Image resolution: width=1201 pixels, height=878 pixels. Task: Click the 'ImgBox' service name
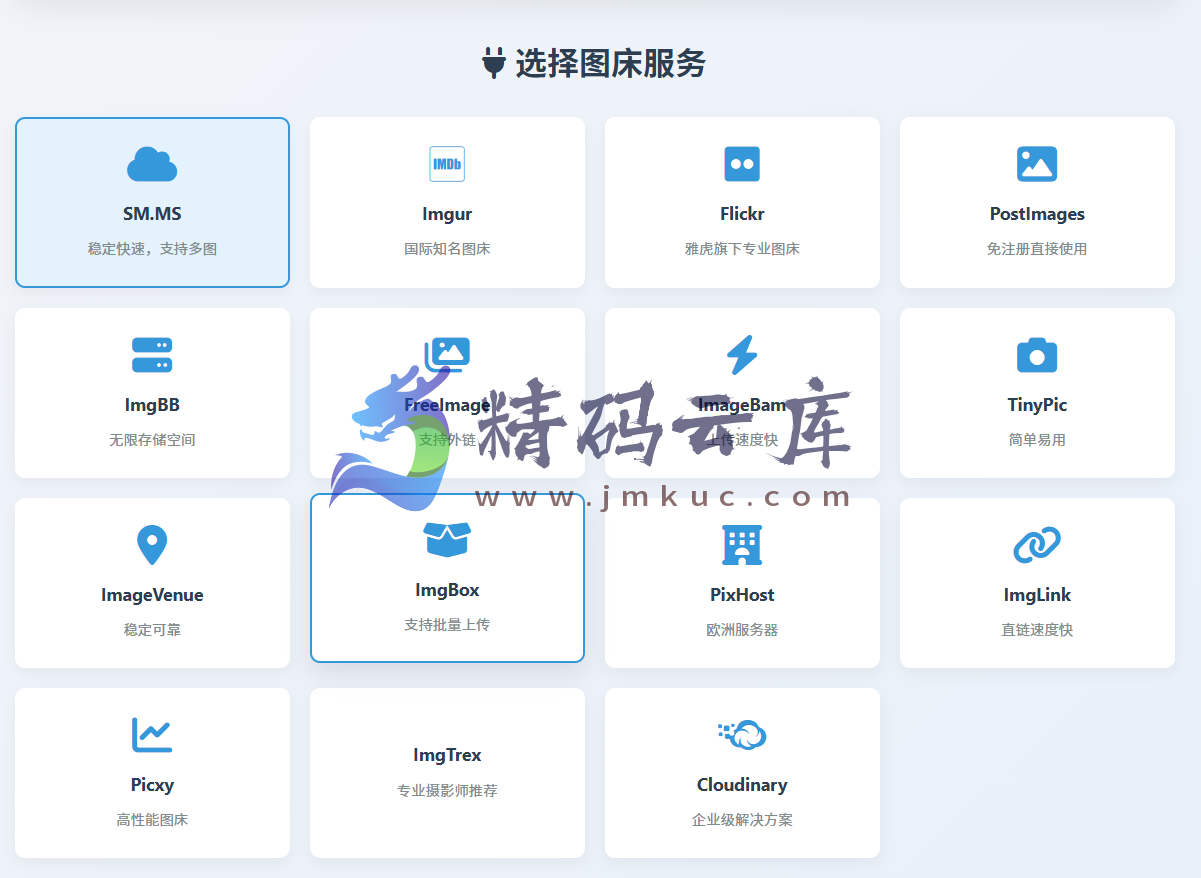pyautogui.click(x=447, y=590)
